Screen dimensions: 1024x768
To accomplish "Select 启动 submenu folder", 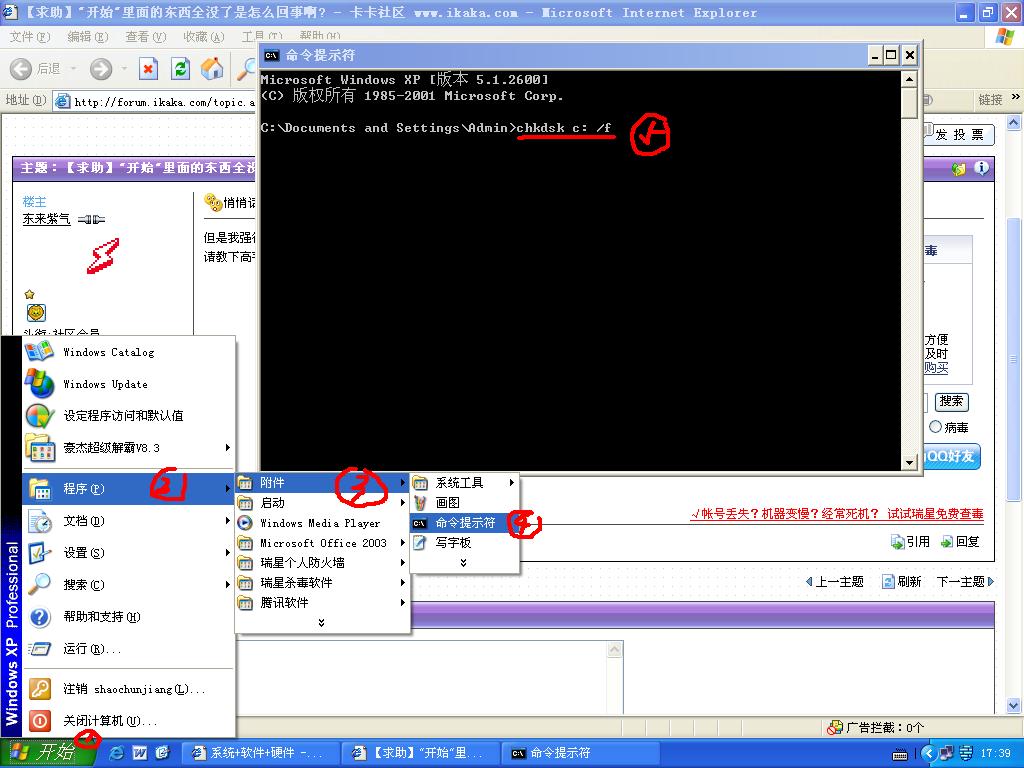I will pyautogui.click(x=322, y=503).
